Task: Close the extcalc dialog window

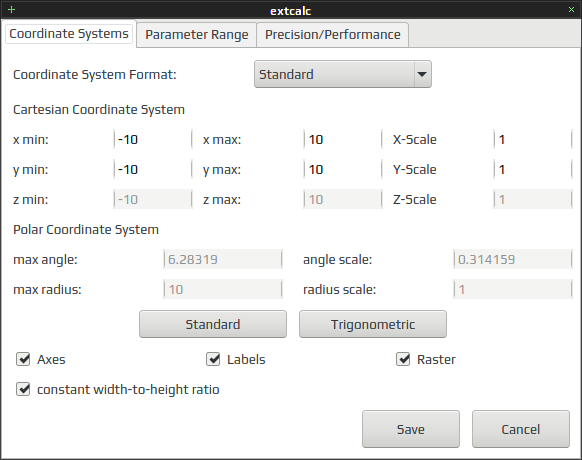Action: coord(571,10)
